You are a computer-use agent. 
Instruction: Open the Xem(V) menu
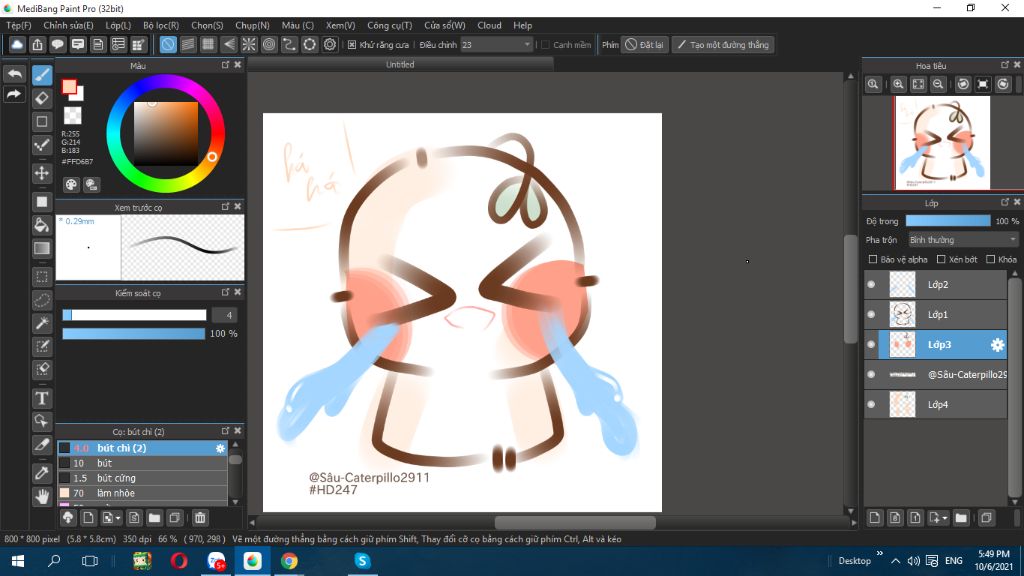click(x=340, y=25)
